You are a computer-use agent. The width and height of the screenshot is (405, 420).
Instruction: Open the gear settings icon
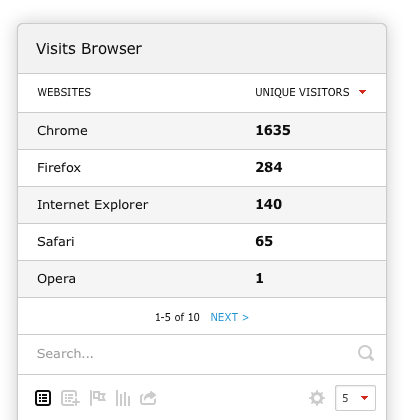(x=317, y=398)
